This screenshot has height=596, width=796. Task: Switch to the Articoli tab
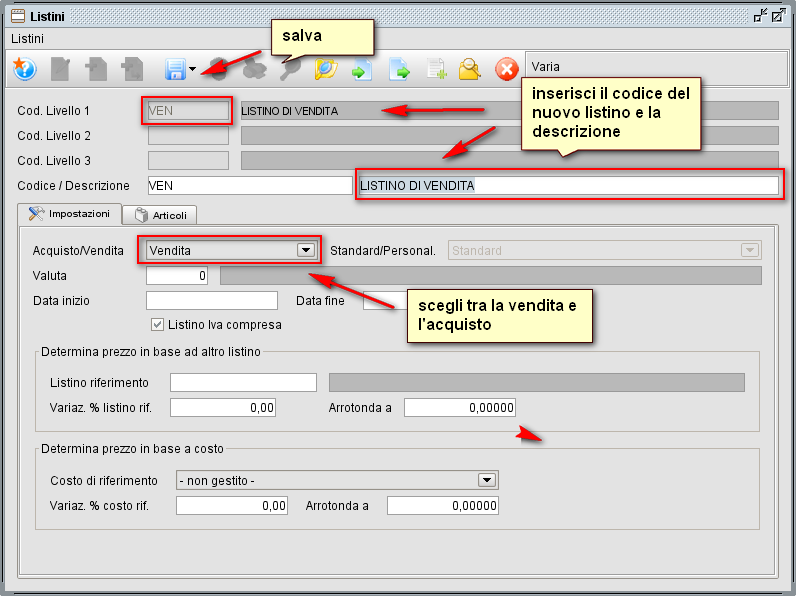160,215
